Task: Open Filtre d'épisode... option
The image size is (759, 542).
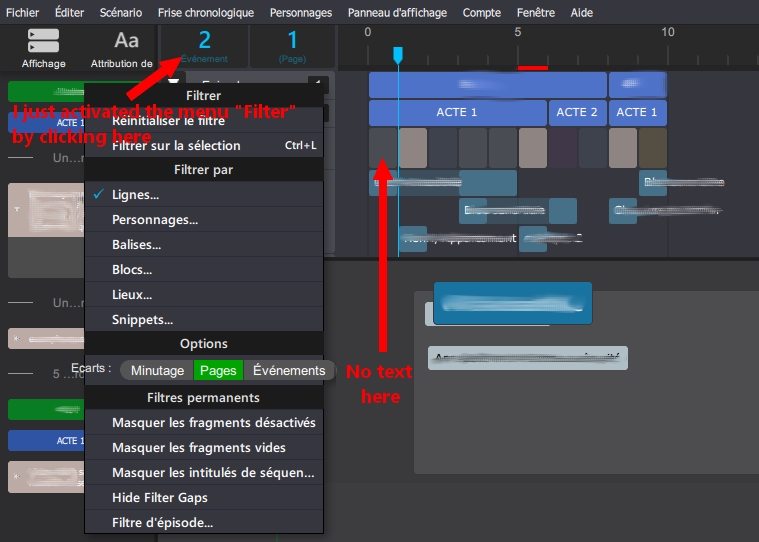Action: pyautogui.click(x=204, y=523)
